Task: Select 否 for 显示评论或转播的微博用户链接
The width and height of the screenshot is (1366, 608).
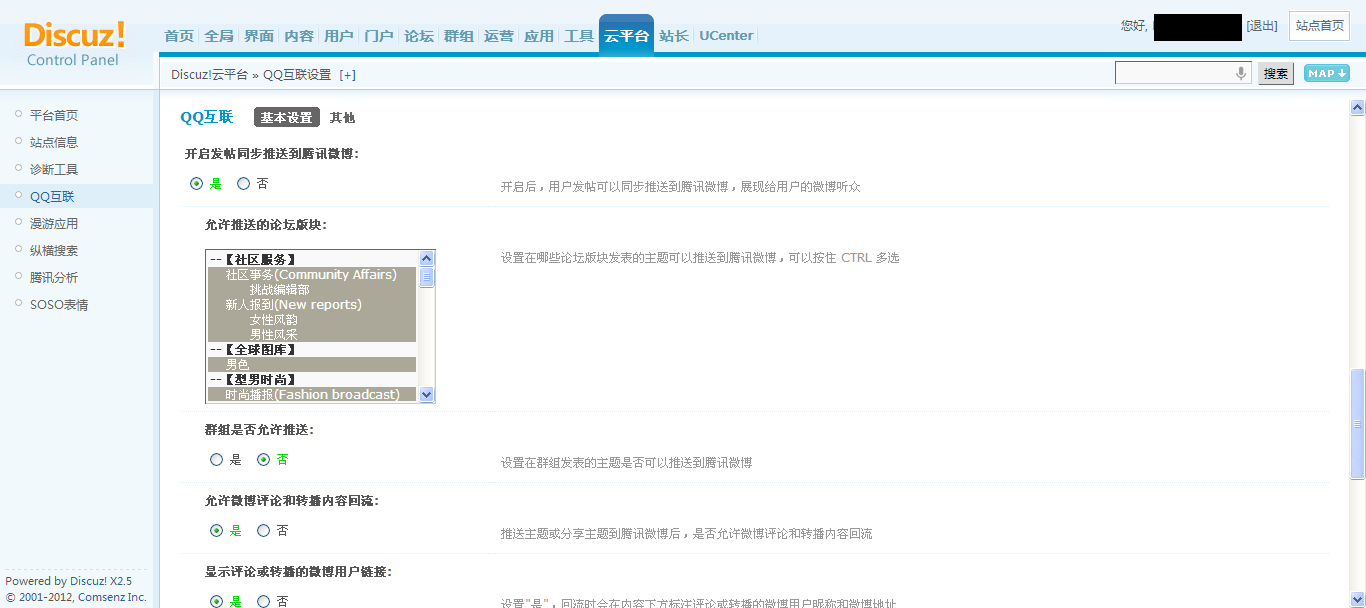Action: point(264,601)
